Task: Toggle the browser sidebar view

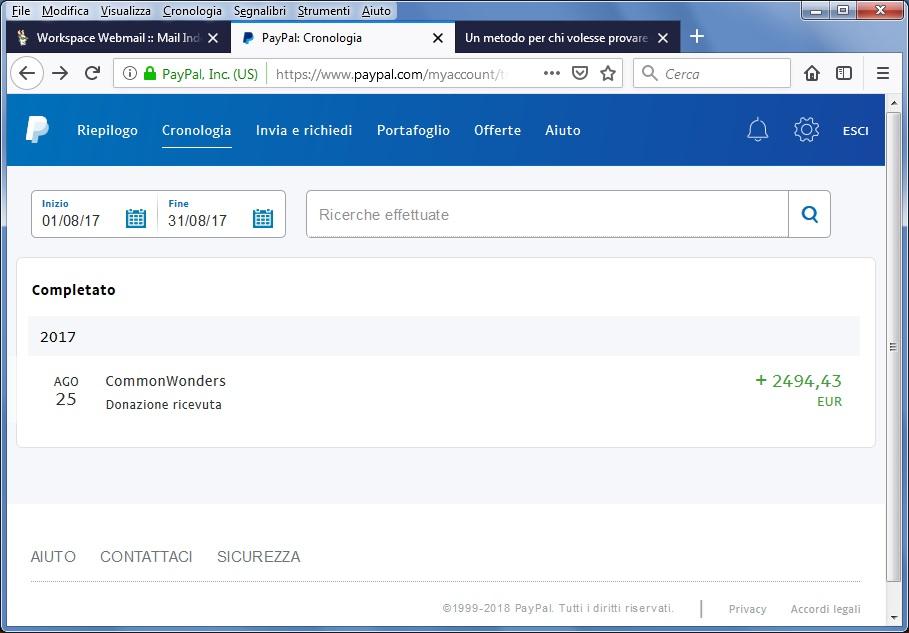Action: click(x=843, y=73)
